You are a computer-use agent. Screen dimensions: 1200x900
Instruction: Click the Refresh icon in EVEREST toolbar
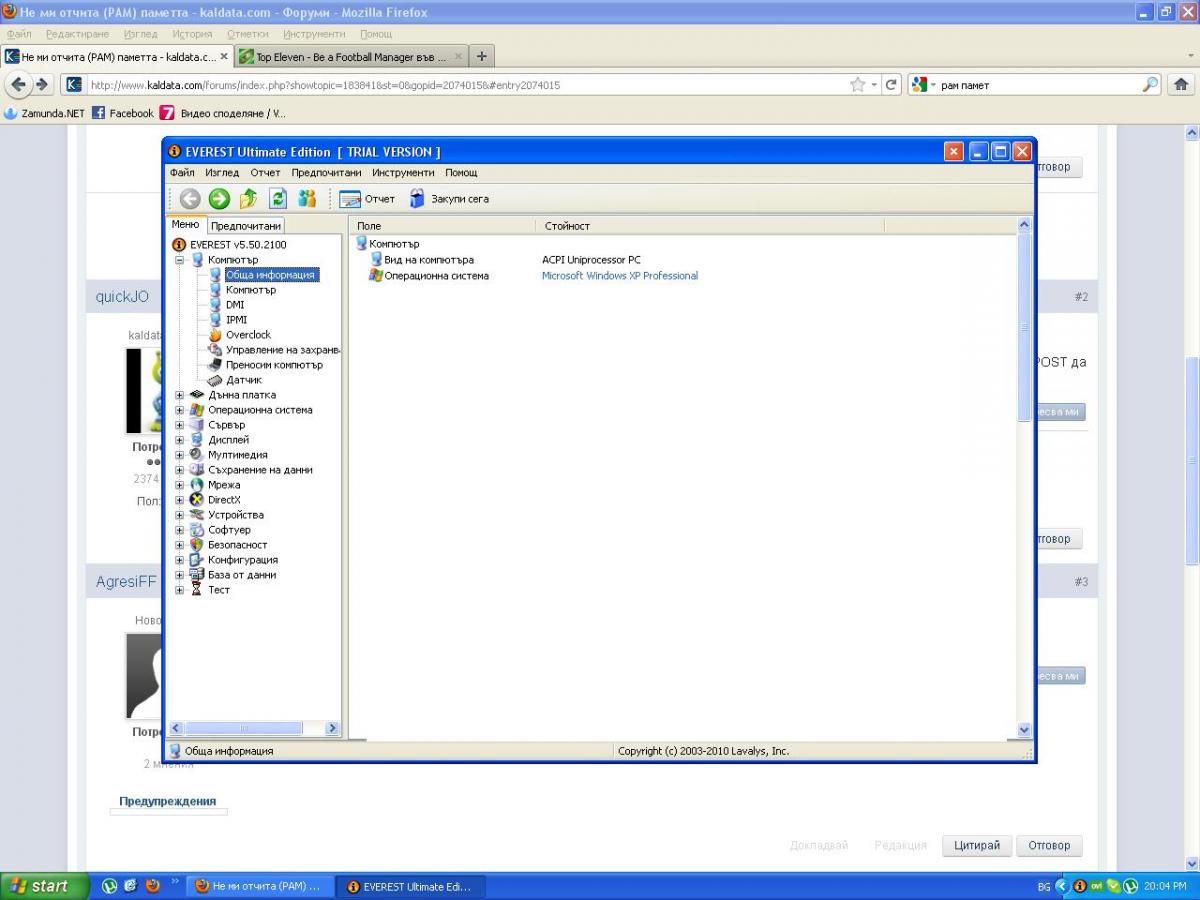click(x=278, y=199)
